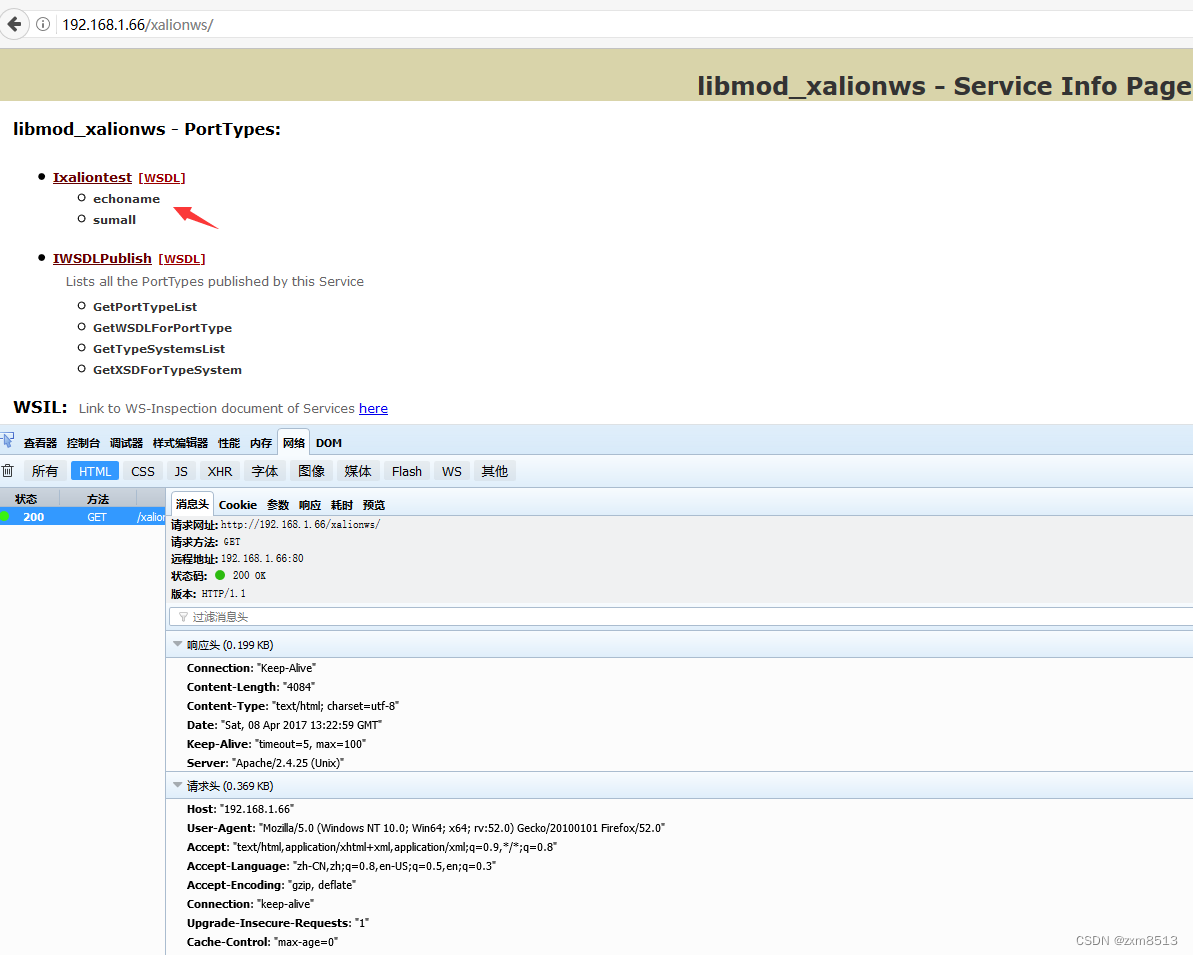Switch to the 响应 response detail tab

(x=310, y=505)
